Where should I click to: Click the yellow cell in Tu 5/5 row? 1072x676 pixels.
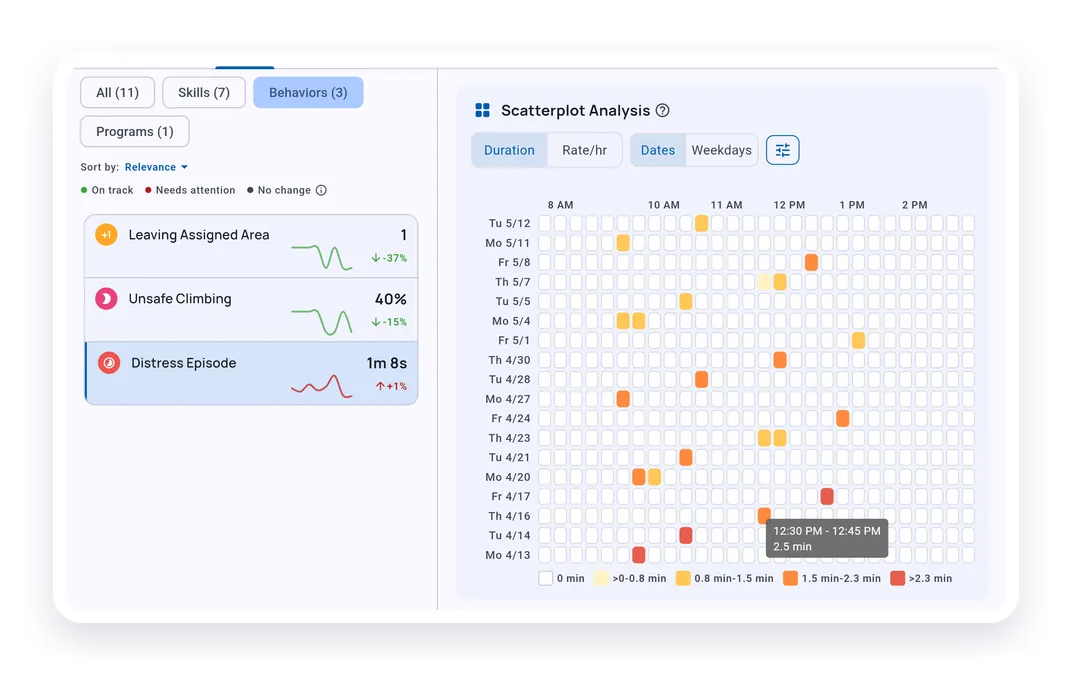[x=686, y=301]
